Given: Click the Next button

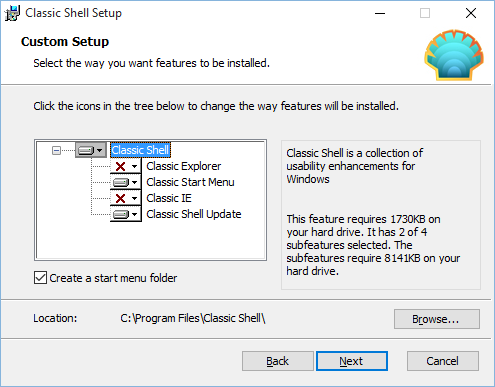Looking at the screenshot, I should click(352, 361).
